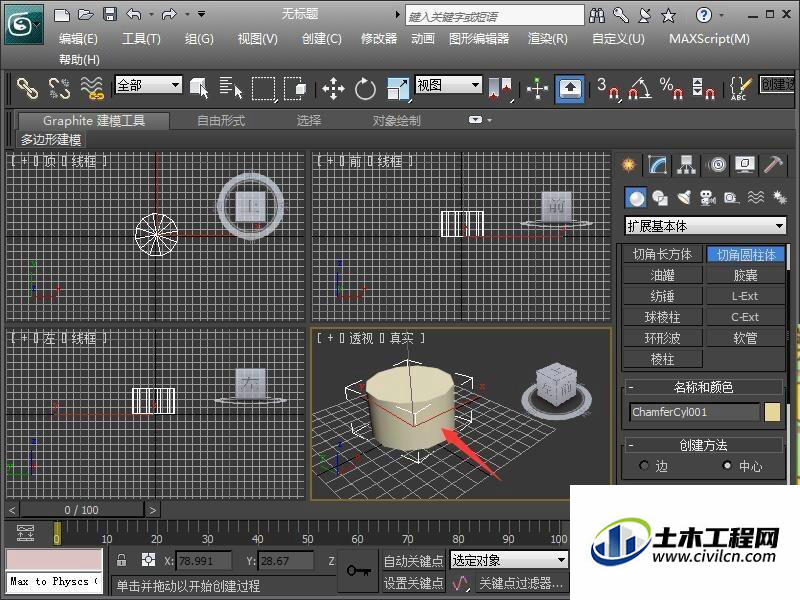800x600 pixels.
Task: Select and Link chain tool
Action: point(27,88)
